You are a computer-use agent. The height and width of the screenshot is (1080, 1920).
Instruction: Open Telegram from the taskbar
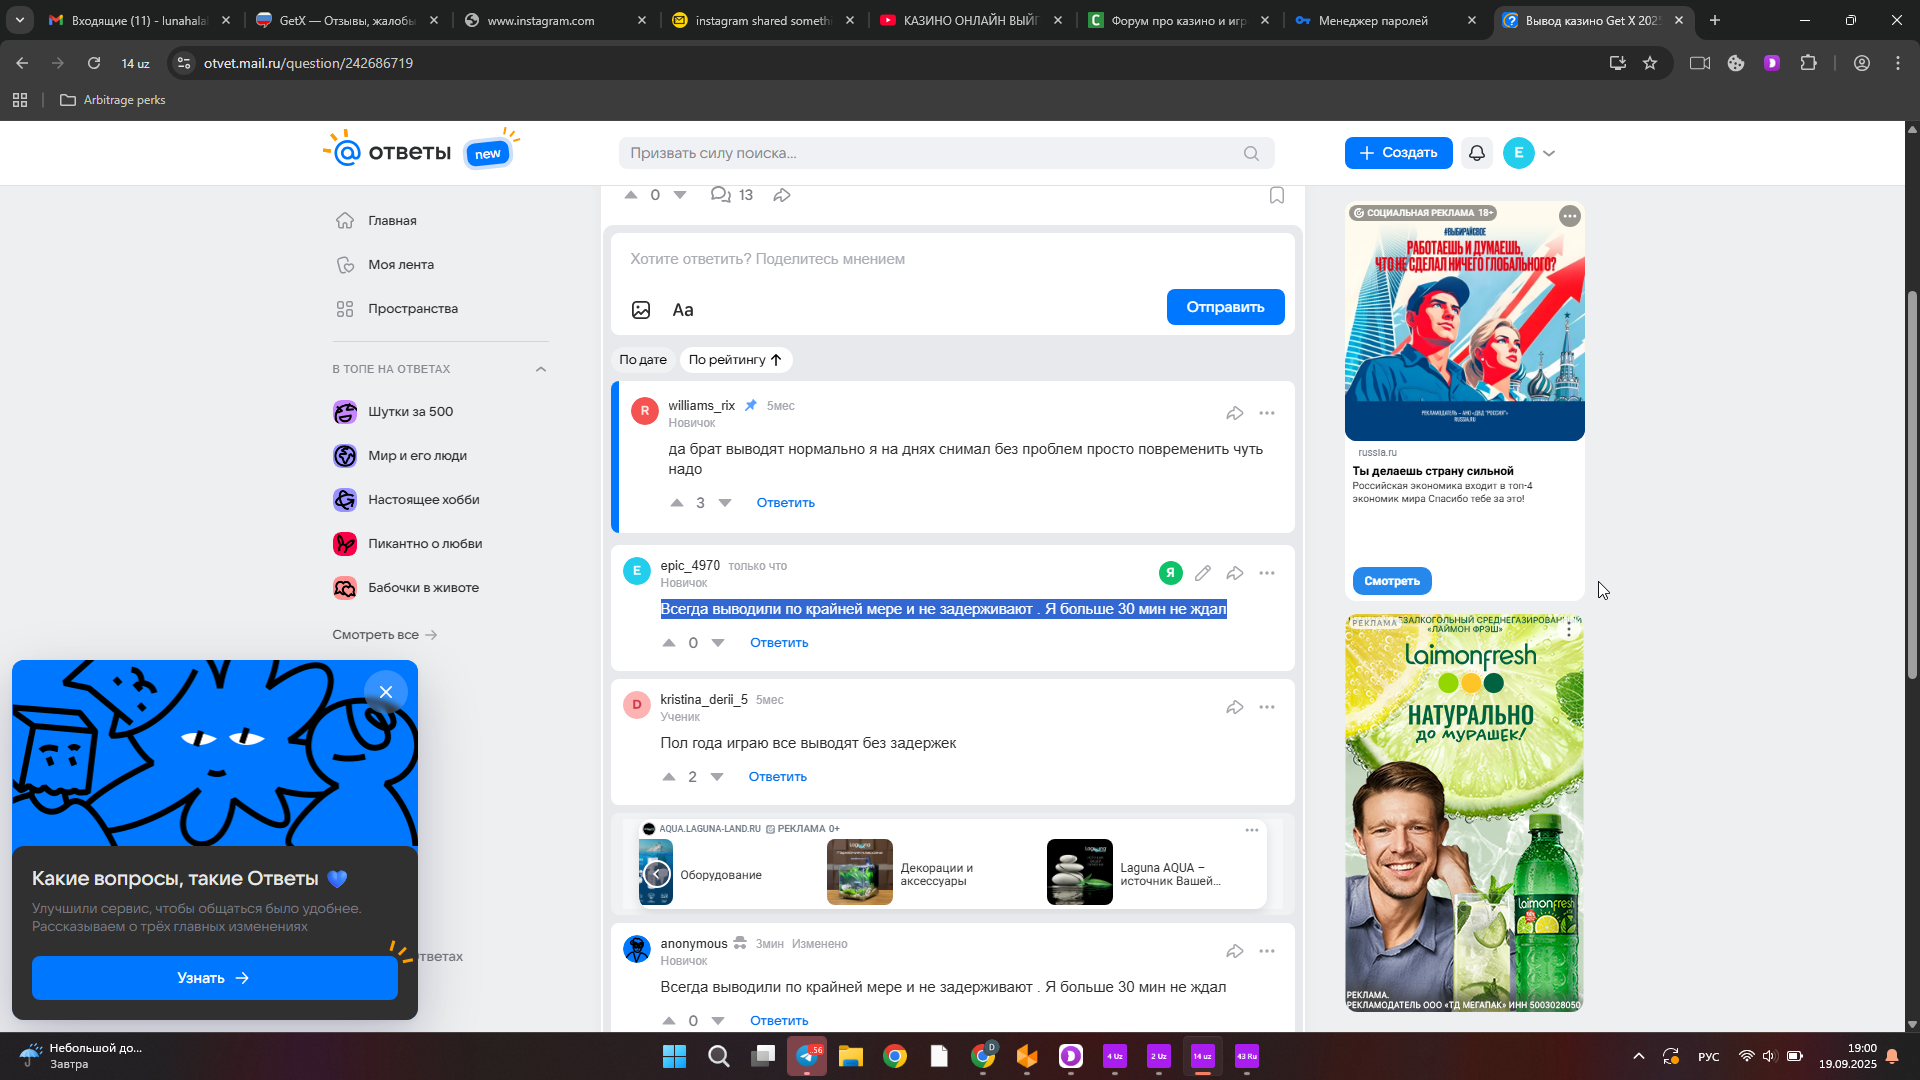pyautogui.click(x=807, y=1056)
